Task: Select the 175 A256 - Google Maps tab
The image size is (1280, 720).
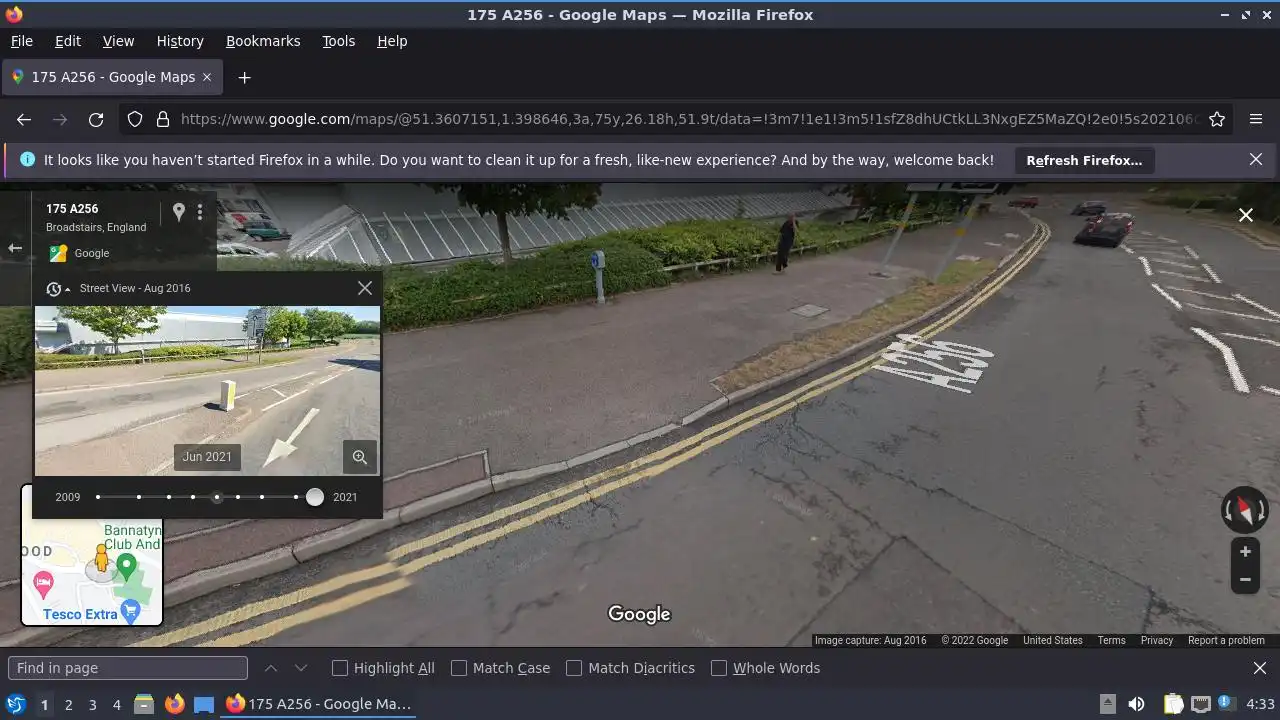Action: point(112,77)
